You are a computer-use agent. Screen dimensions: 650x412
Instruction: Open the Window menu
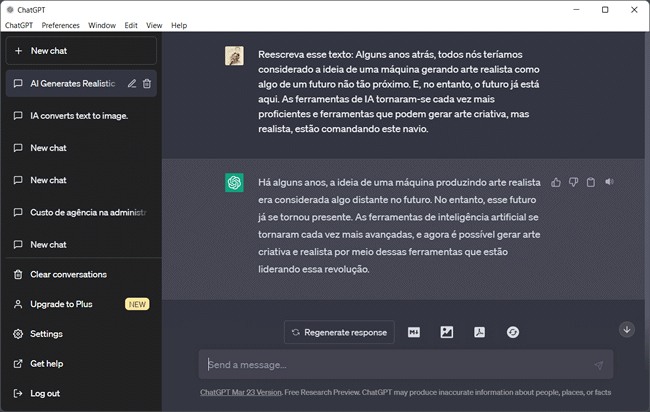click(x=102, y=25)
